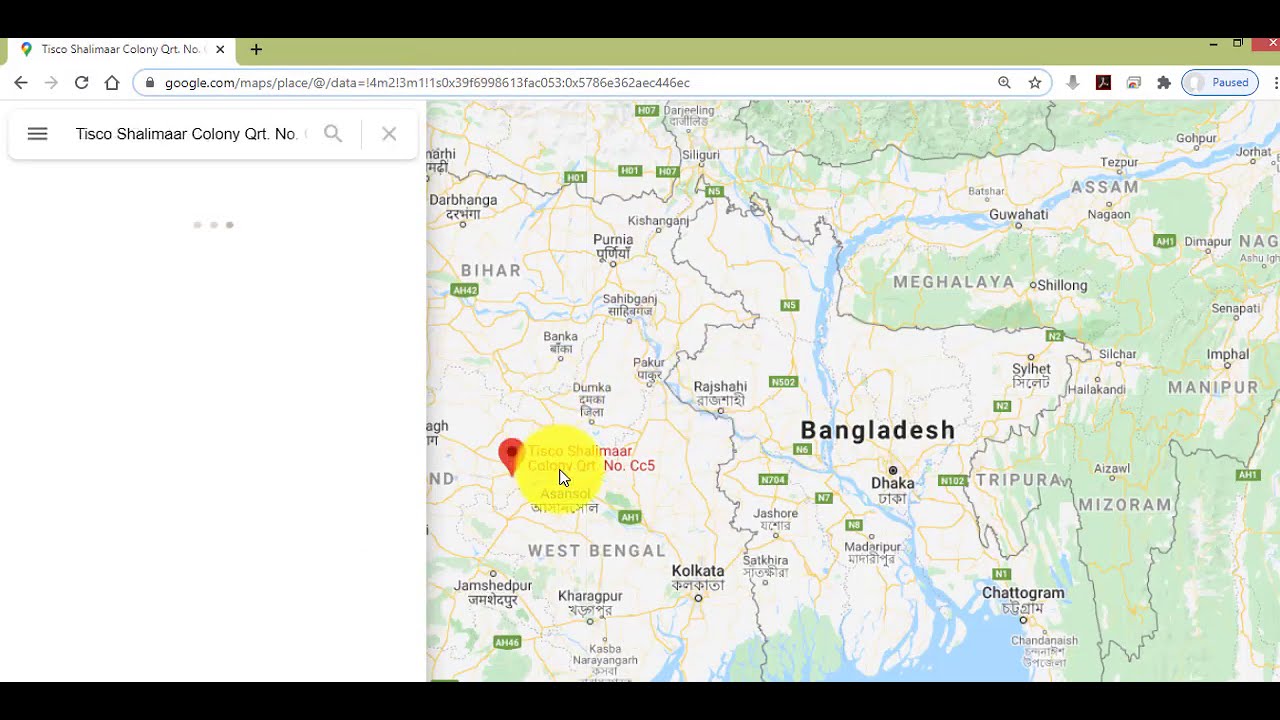Click the cast media extension icon

1133,83
